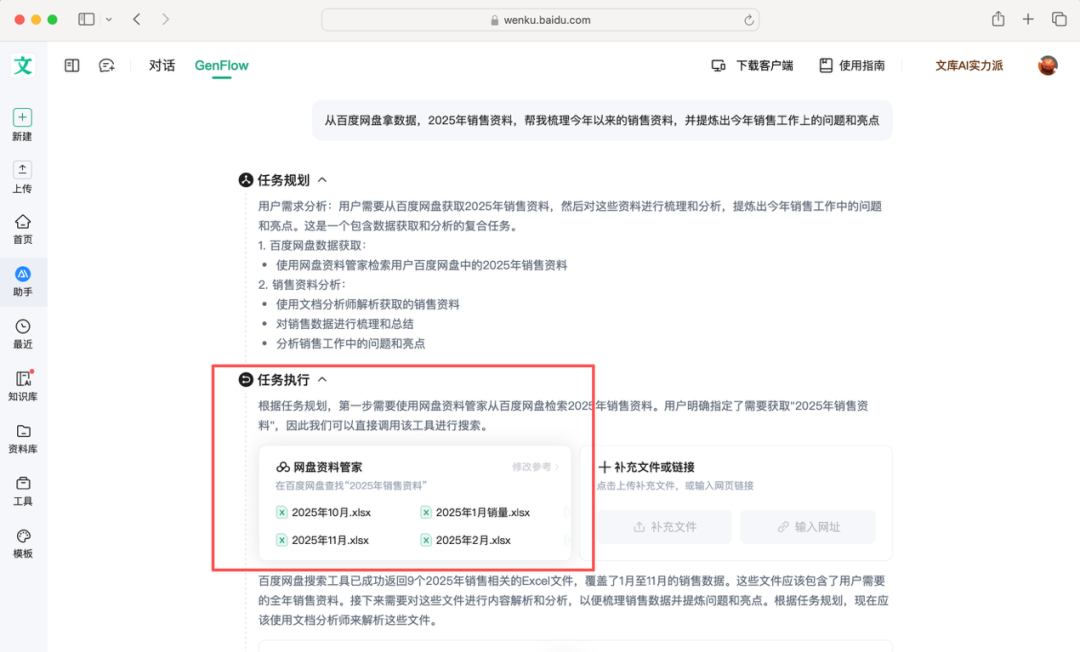Click the wenku.baidu.com address bar

pyautogui.click(x=540, y=20)
